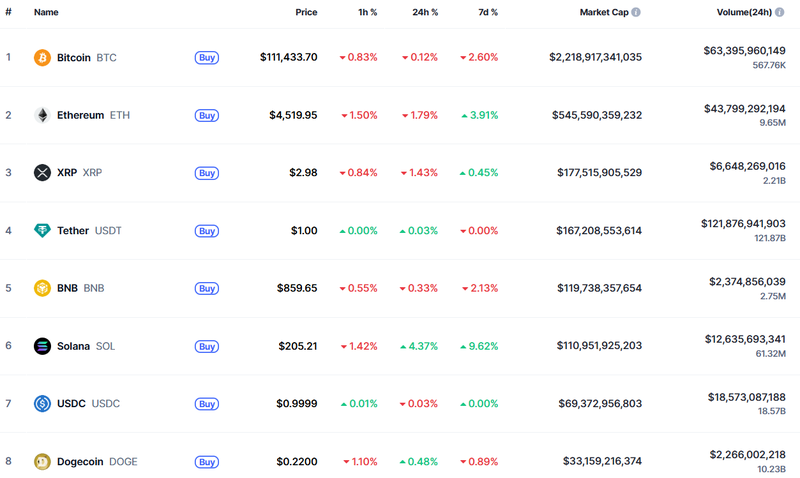
Task: Sort by the 7d % column header
Action: (x=485, y=13)
